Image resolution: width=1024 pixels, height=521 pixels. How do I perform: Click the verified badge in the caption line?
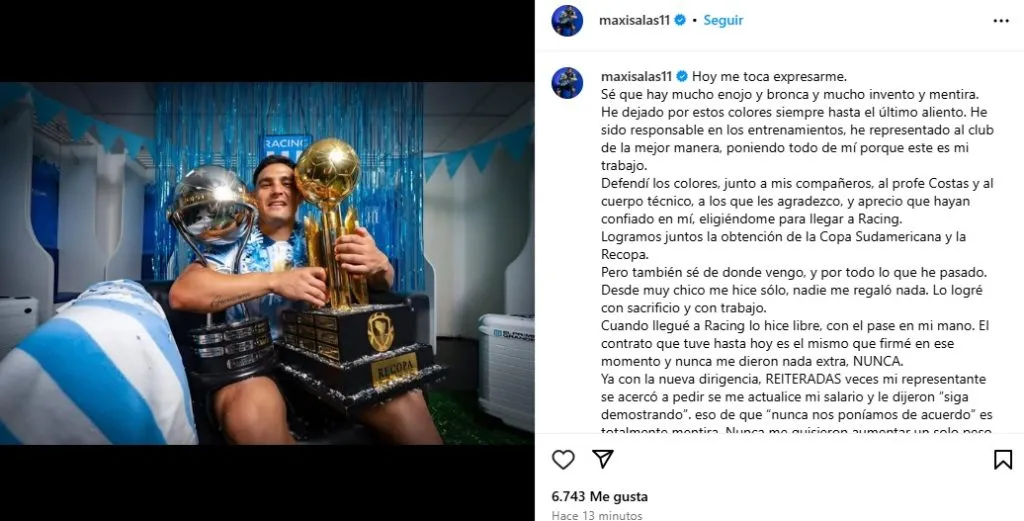682,76
